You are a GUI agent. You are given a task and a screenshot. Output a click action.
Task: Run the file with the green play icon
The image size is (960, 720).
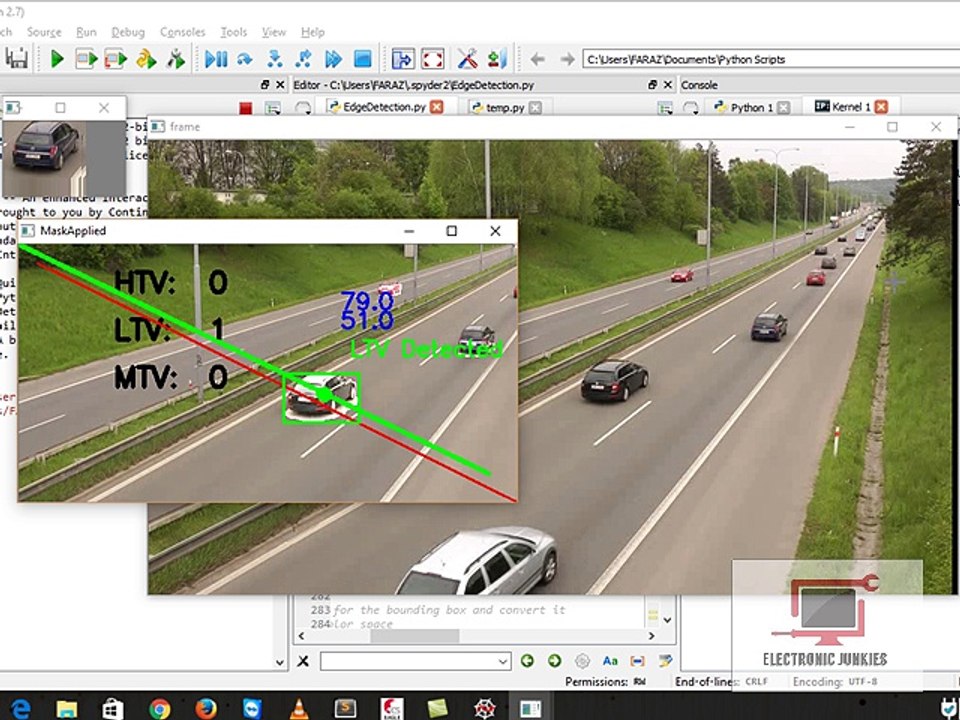57,59
